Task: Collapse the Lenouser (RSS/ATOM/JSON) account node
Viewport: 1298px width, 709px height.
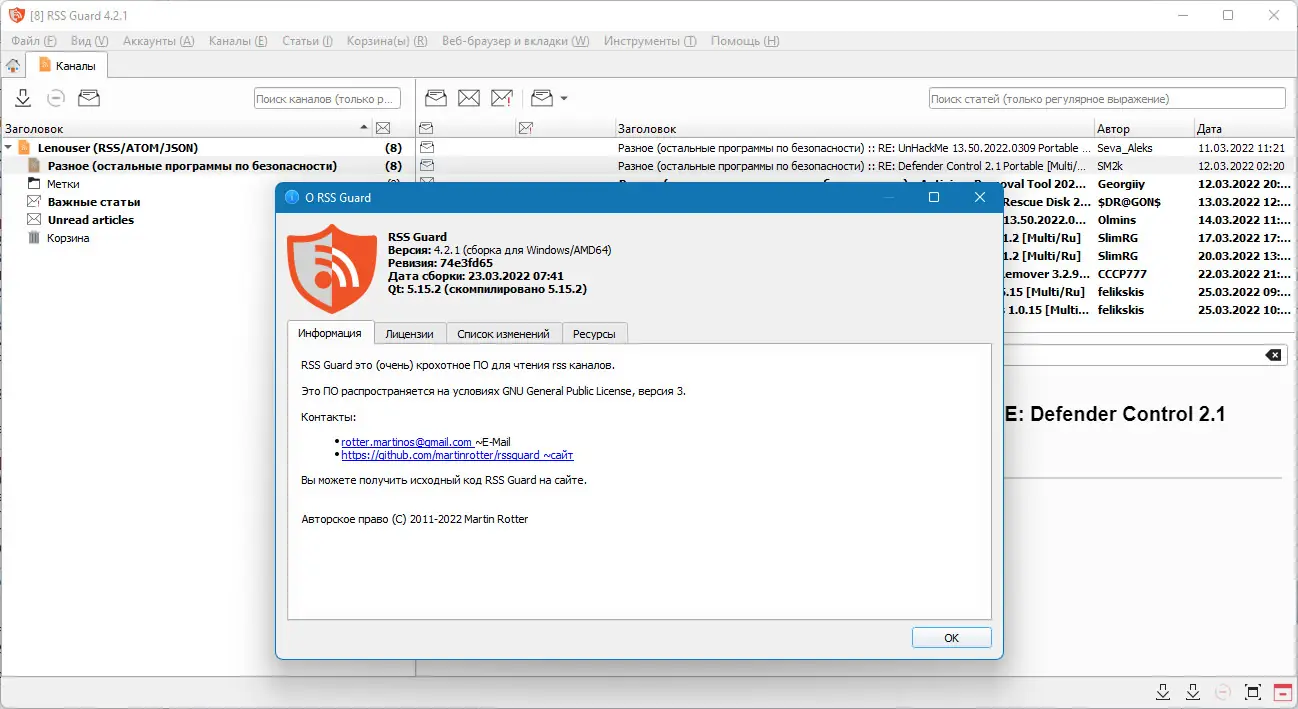Action: click(9, 148)
